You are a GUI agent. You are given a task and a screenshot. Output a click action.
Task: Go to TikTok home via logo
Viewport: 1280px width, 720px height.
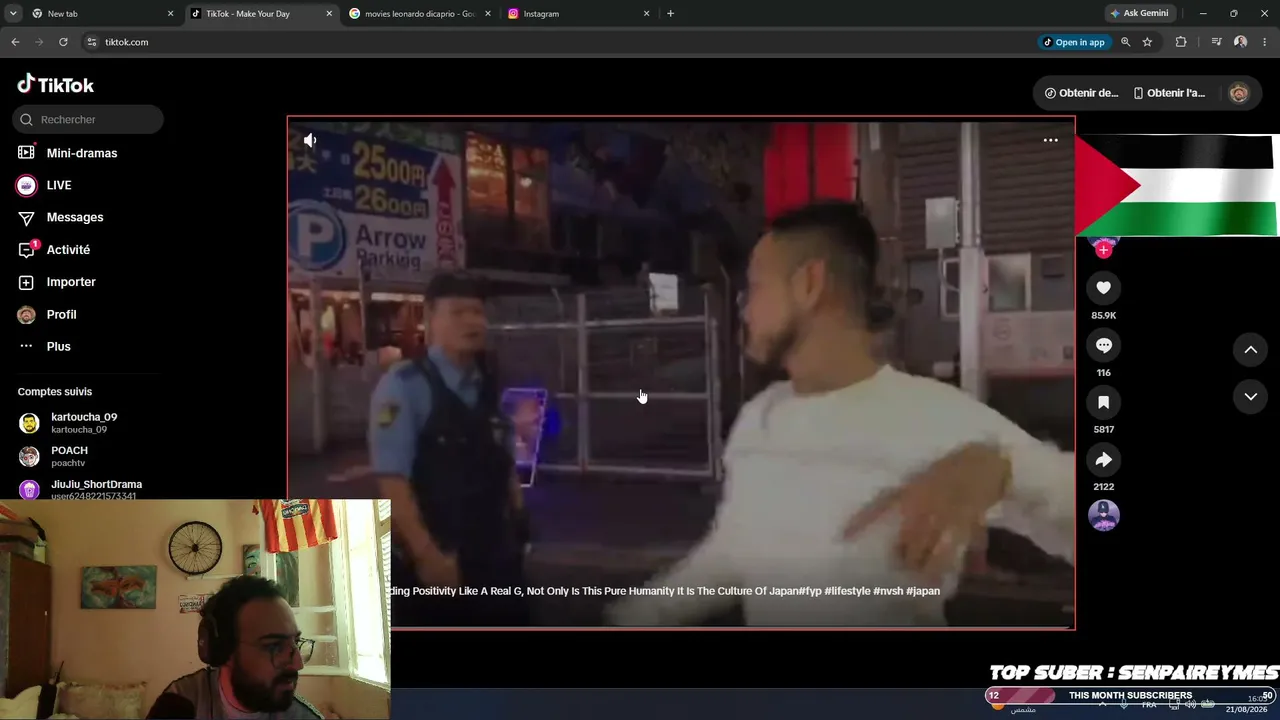pos(56,84)
